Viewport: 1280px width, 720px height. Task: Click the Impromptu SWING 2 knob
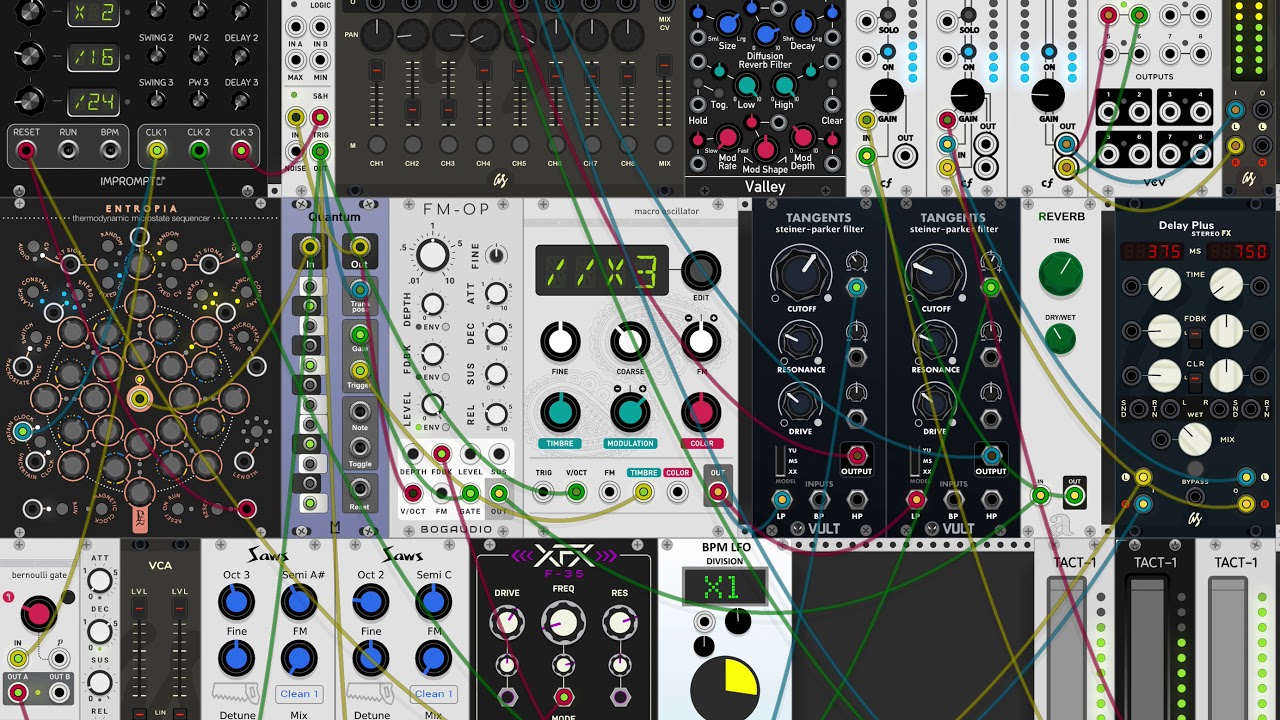pos(157,55)
